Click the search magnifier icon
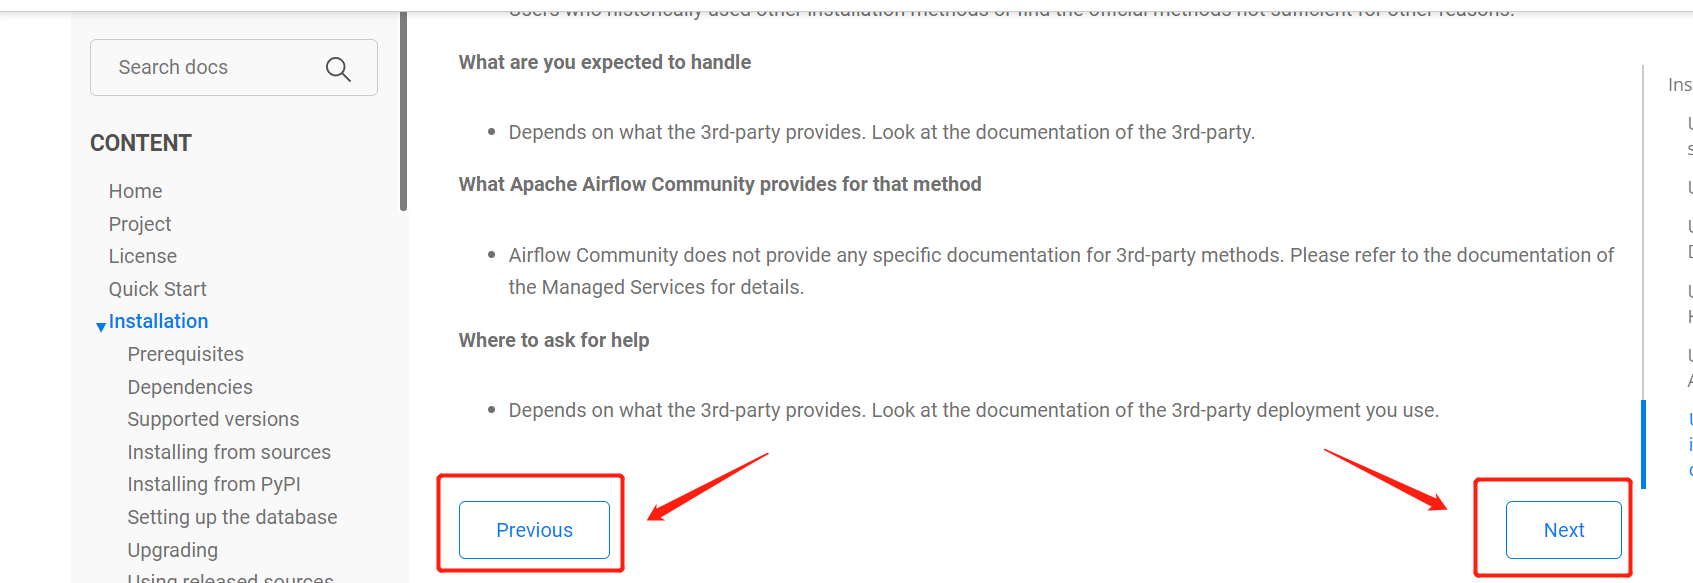1693x583 pixels. [337, 67]
